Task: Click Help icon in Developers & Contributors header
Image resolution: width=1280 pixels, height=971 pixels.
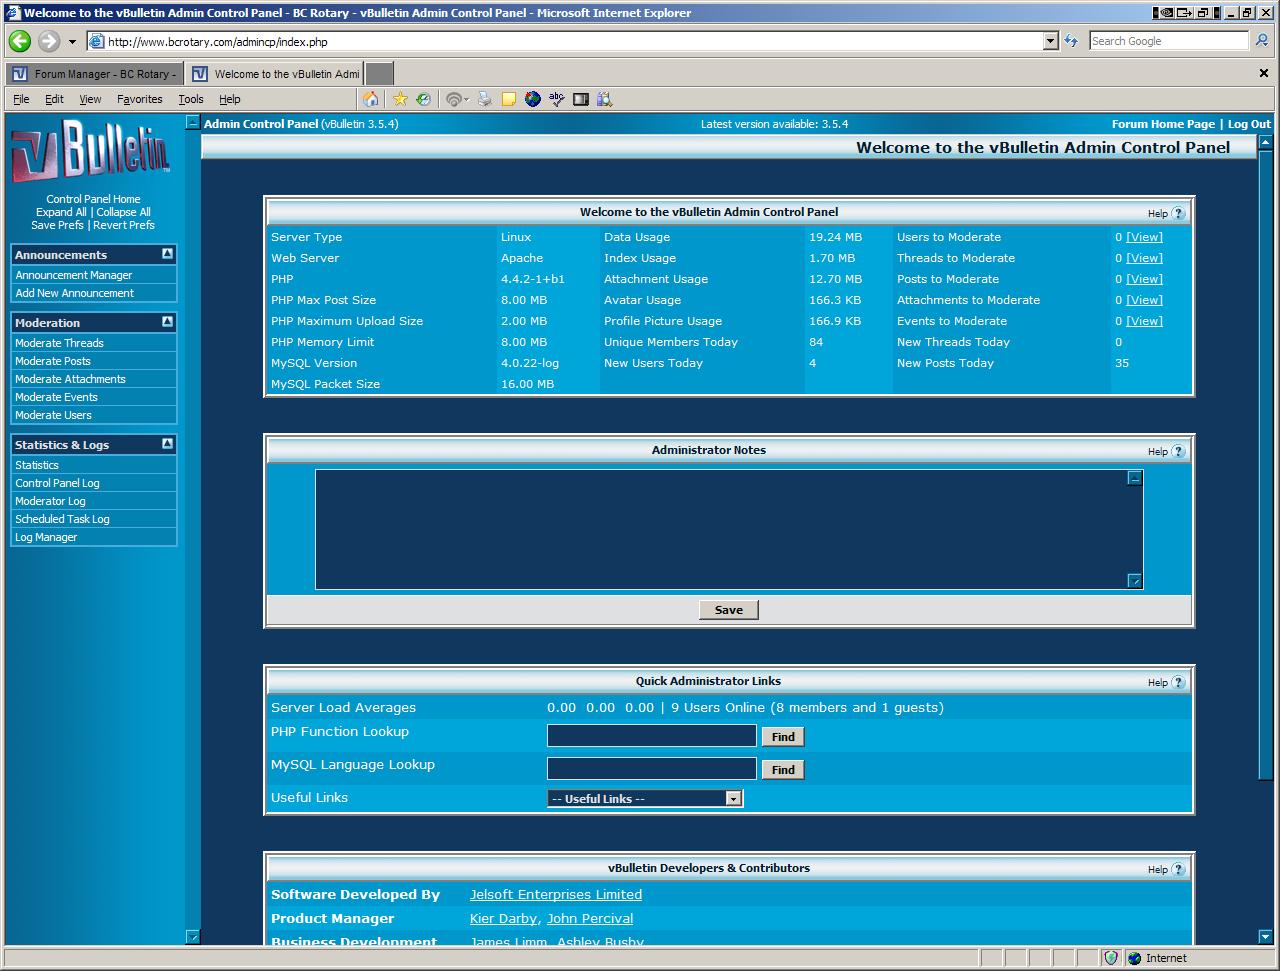Action: 1178,869
